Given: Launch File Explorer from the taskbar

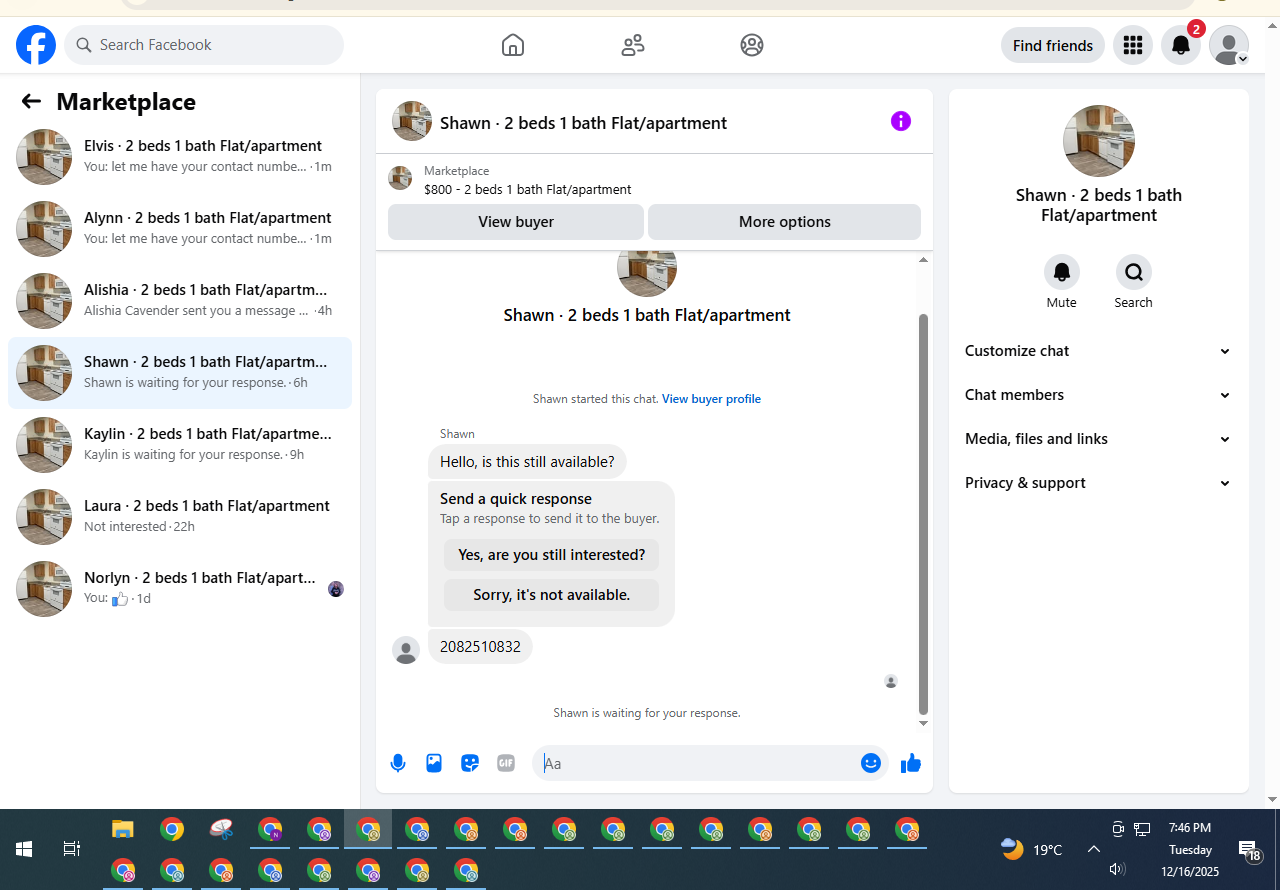Looking at the screenshot, I should [x=123, y=829].
